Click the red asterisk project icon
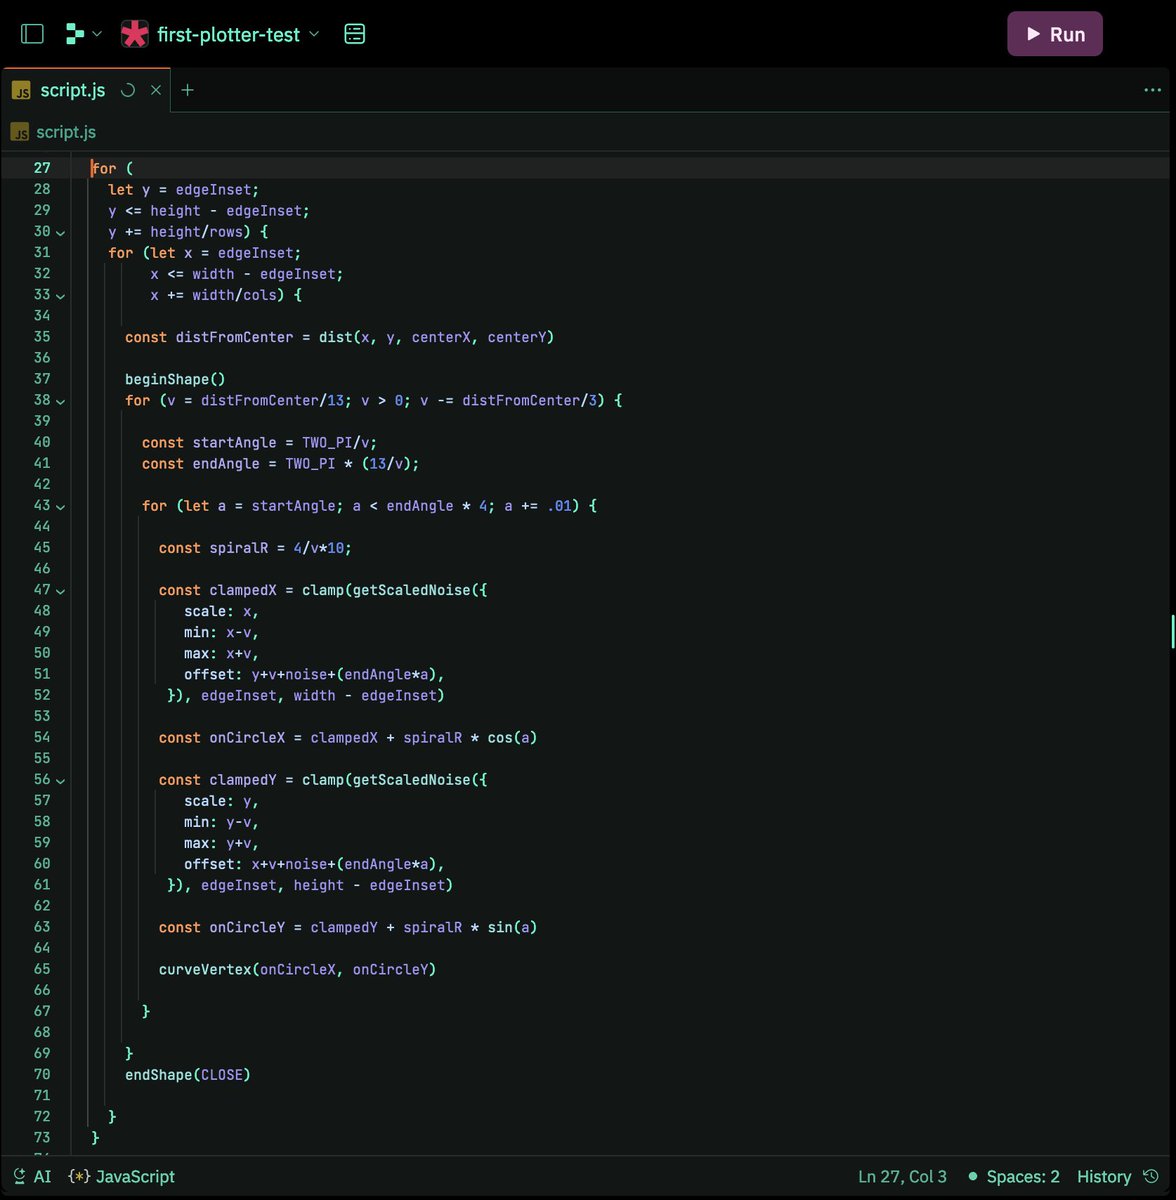Screen dimensions: 1176x1200 [x=135, y=34]
